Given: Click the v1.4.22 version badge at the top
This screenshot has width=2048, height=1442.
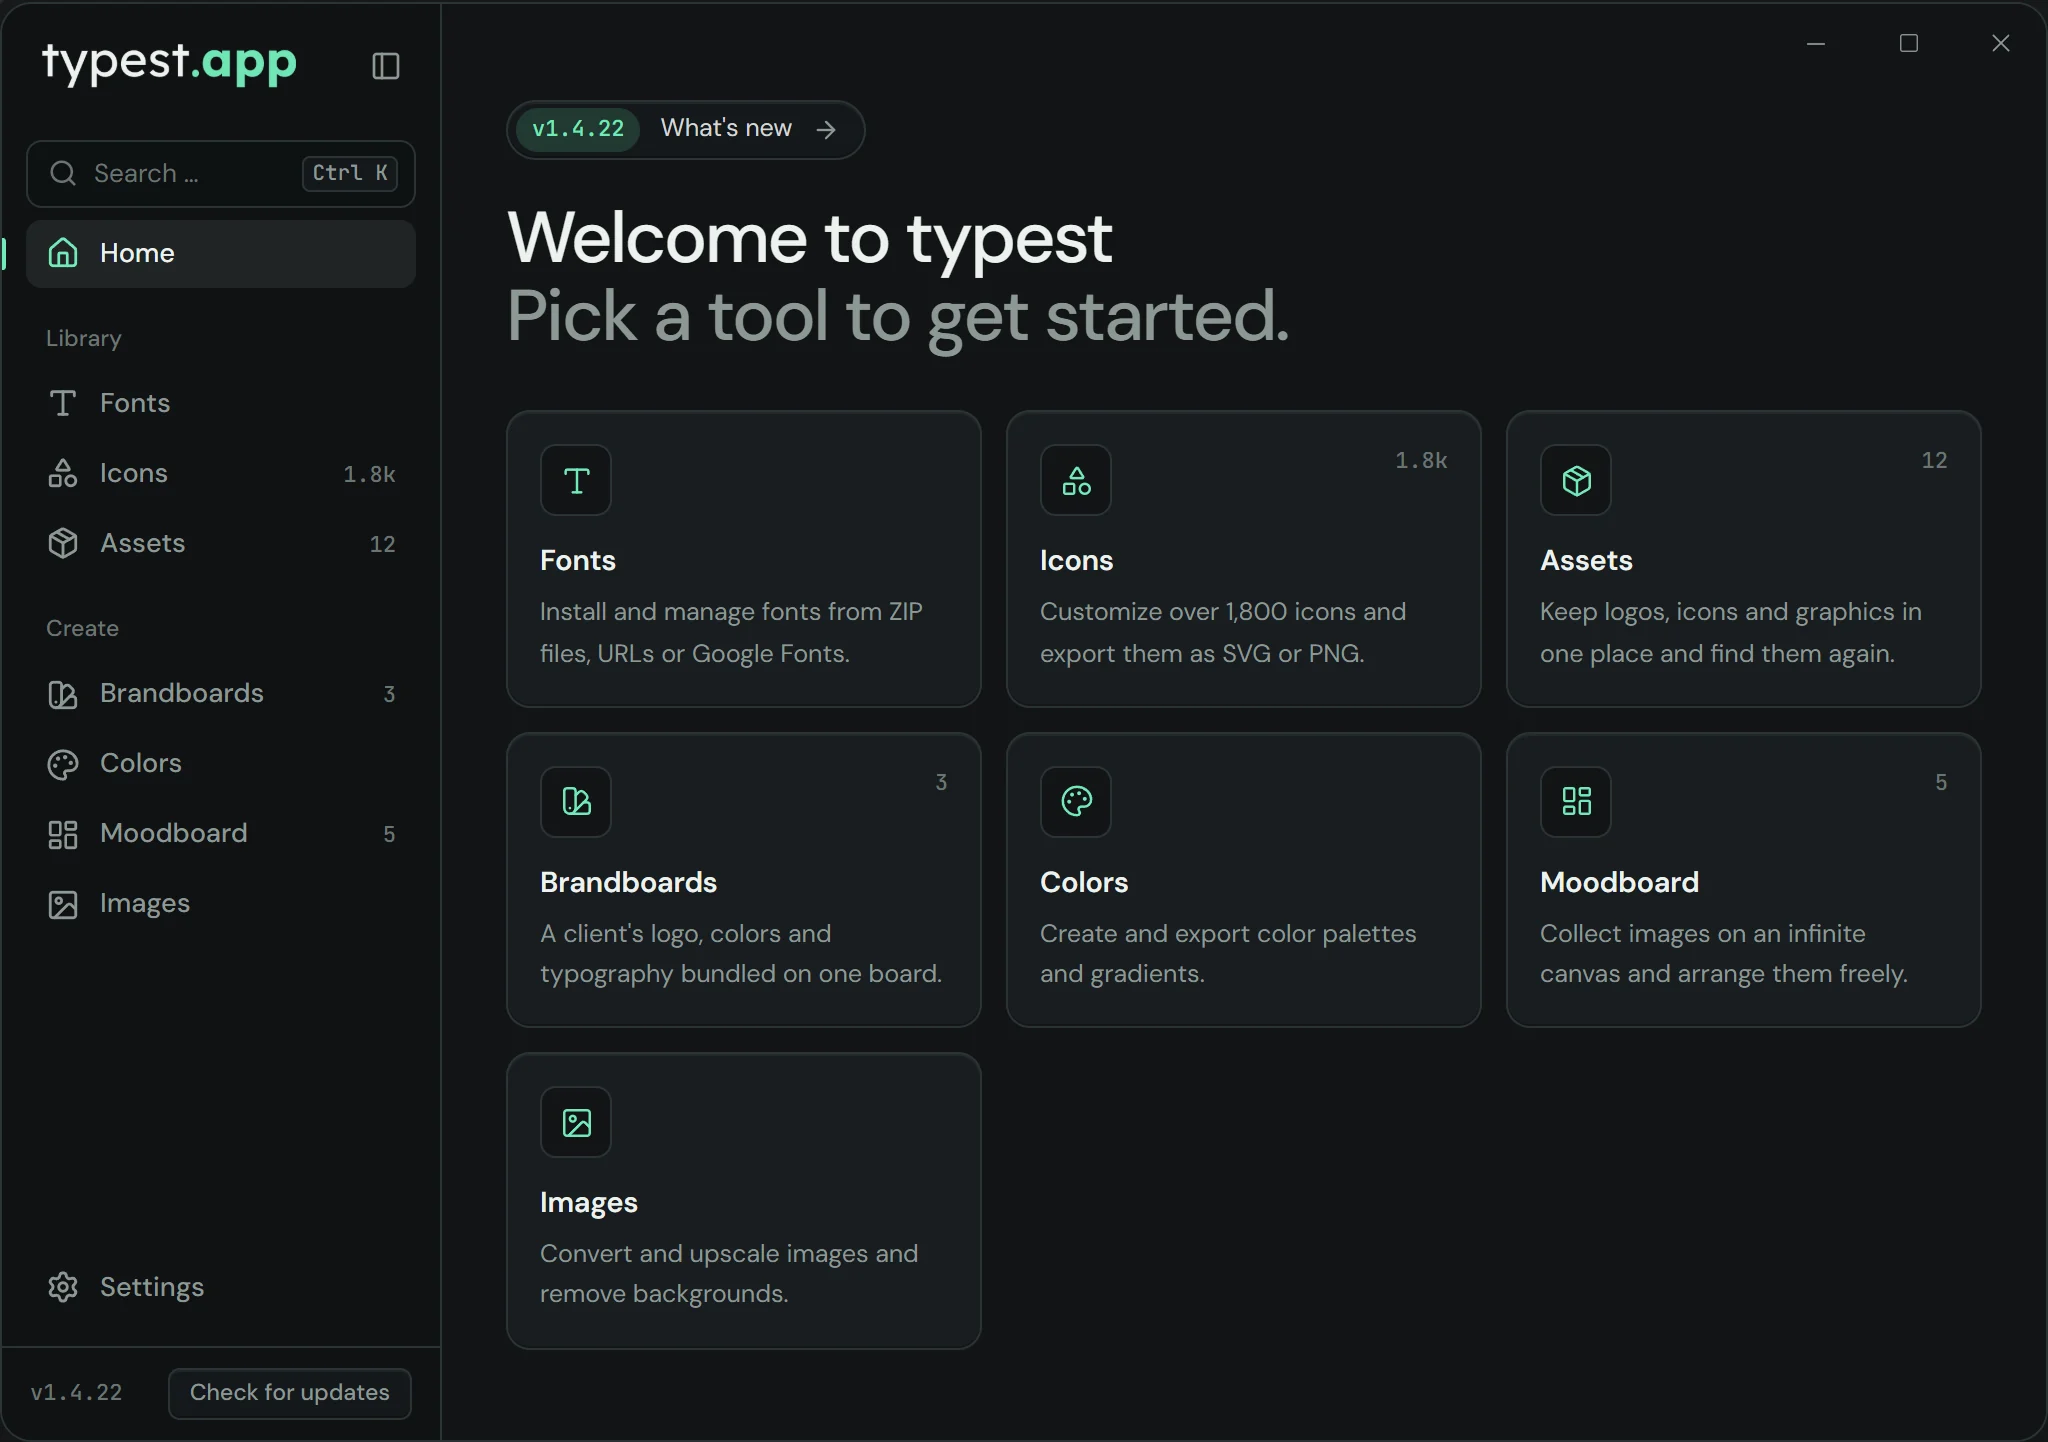Looking at the screenshot, I should tap(578, 129).
